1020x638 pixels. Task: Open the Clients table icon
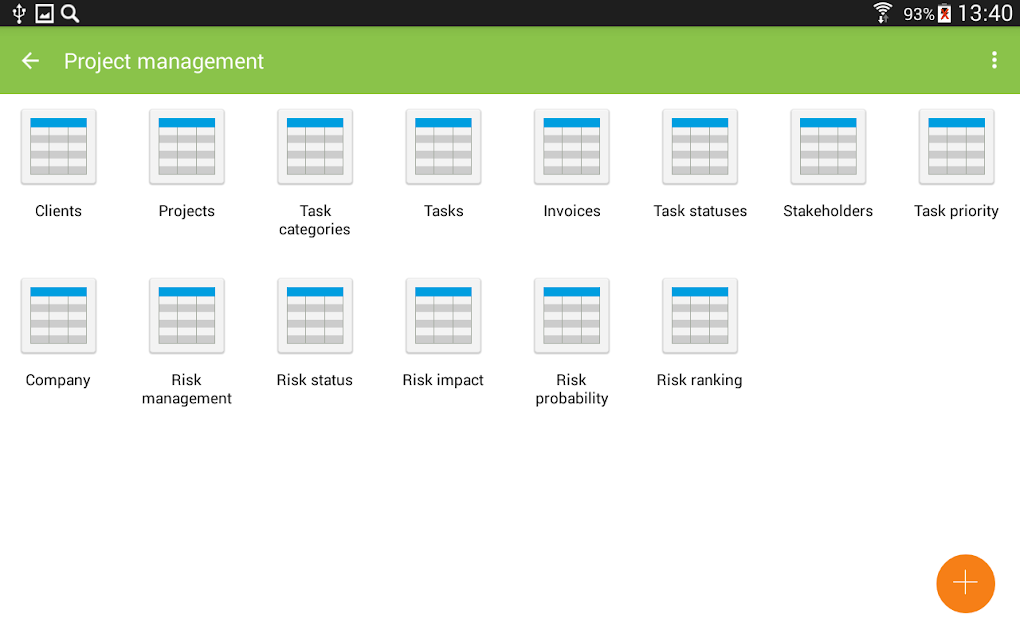pyautogui.click(x=59, y=147)
